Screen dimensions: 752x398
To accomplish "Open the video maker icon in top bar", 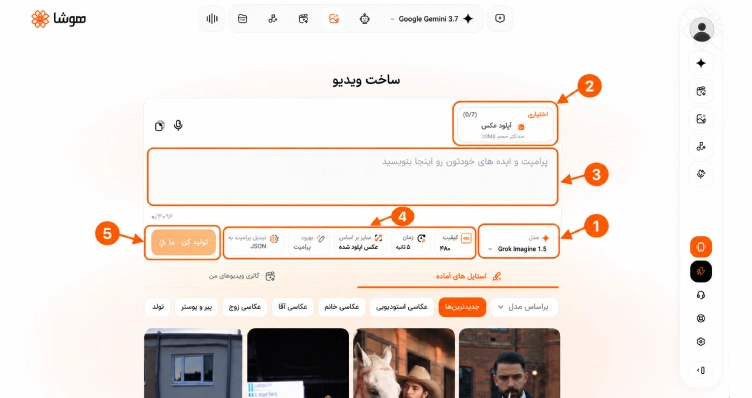I will pos(303,19).
